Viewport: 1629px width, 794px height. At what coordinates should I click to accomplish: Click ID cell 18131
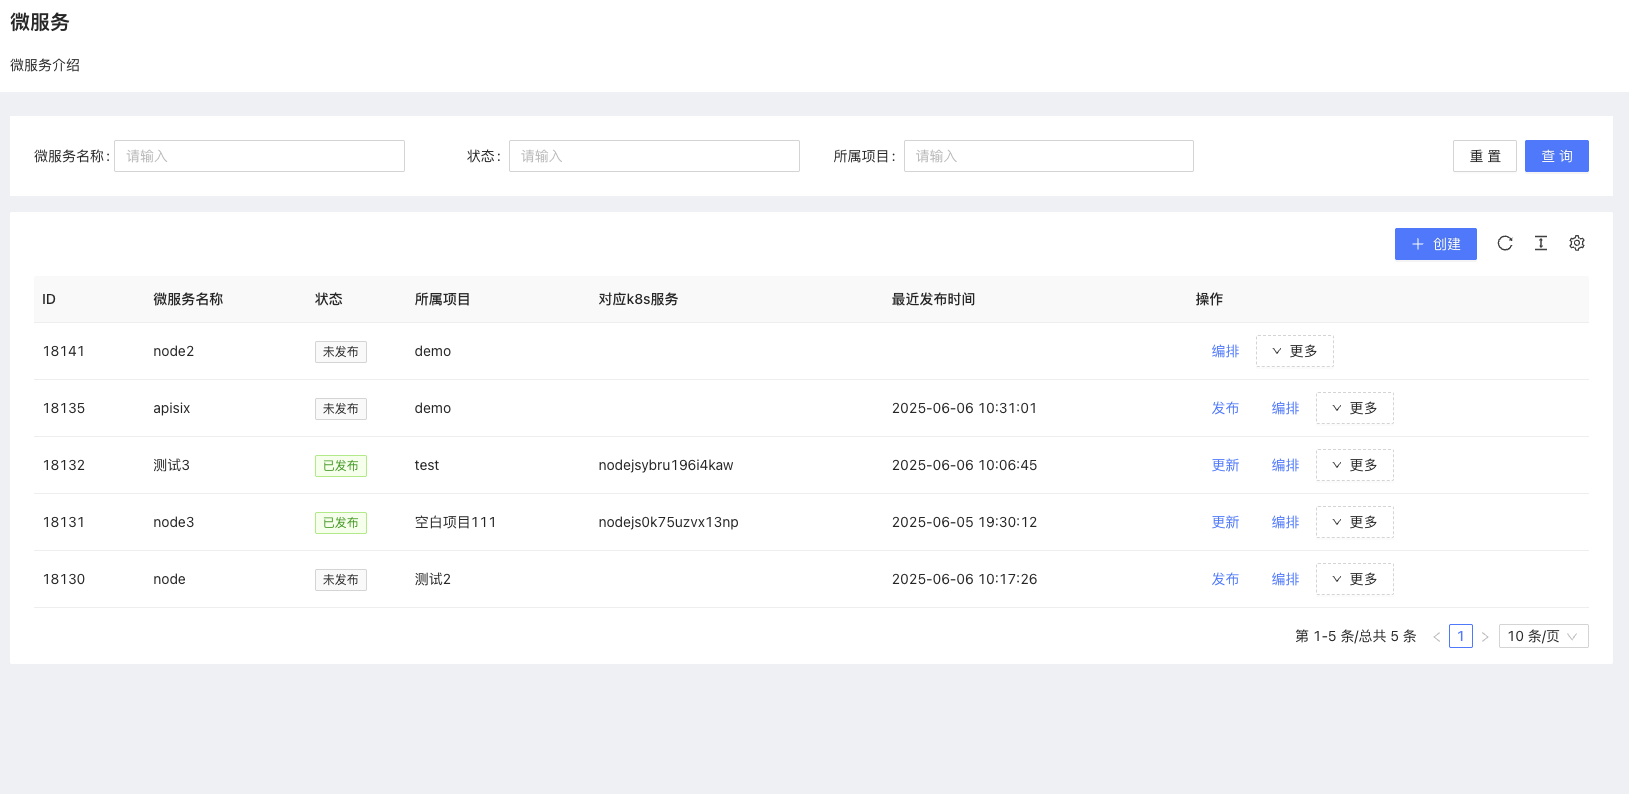point(64,522)
